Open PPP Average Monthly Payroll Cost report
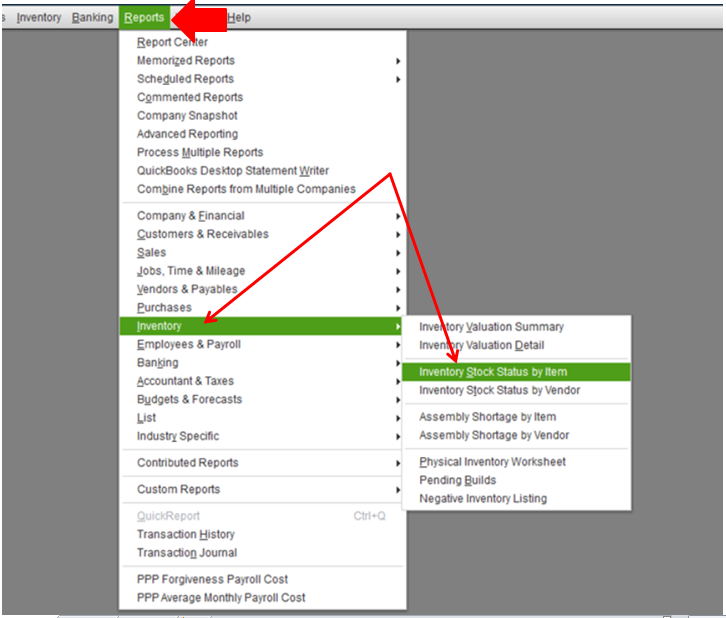This screenshot has width=726, height=618. 263,598
